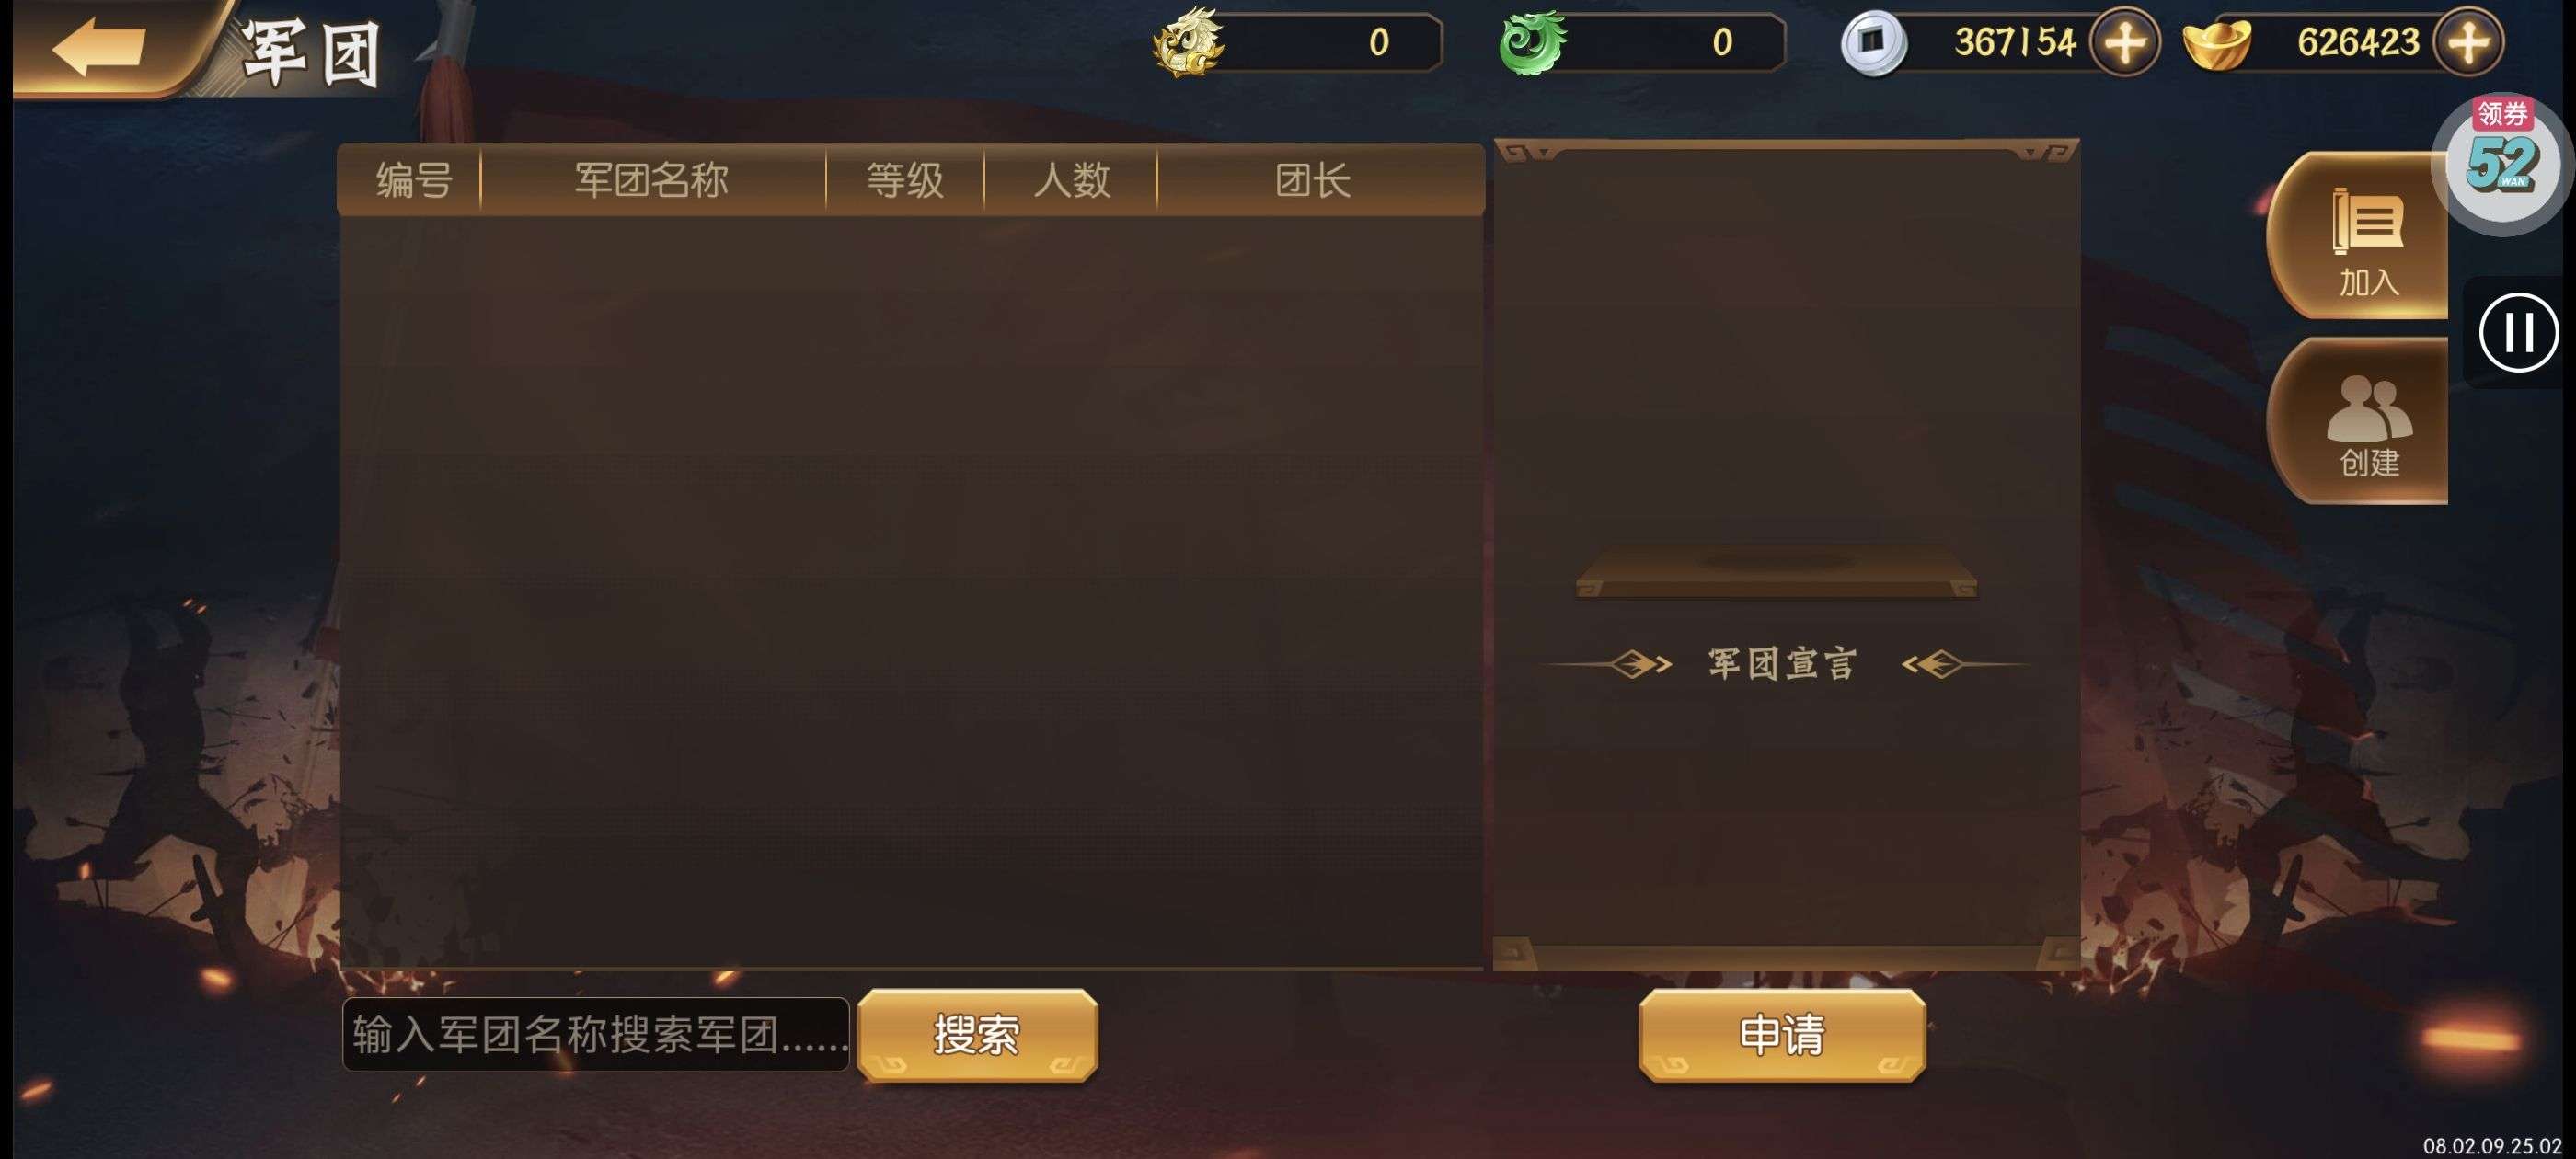This screenshot has width=2576, height=1159.
Task: Click the 申请 apply button
Action: [1782, 1034]
